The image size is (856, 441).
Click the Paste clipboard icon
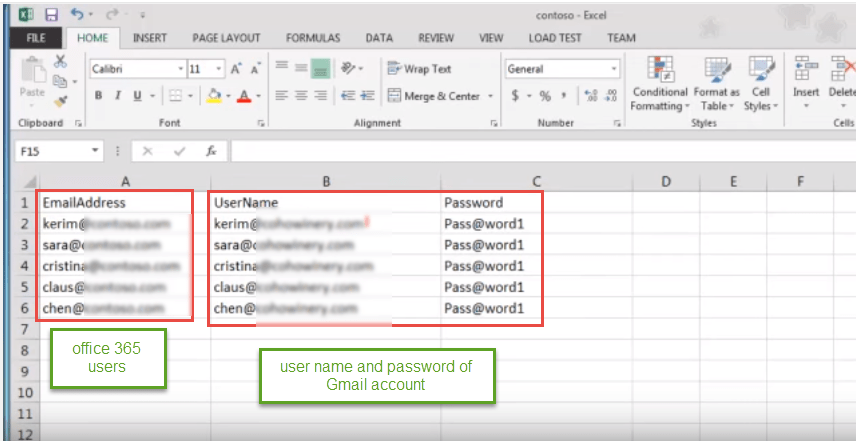coord(32,72)
